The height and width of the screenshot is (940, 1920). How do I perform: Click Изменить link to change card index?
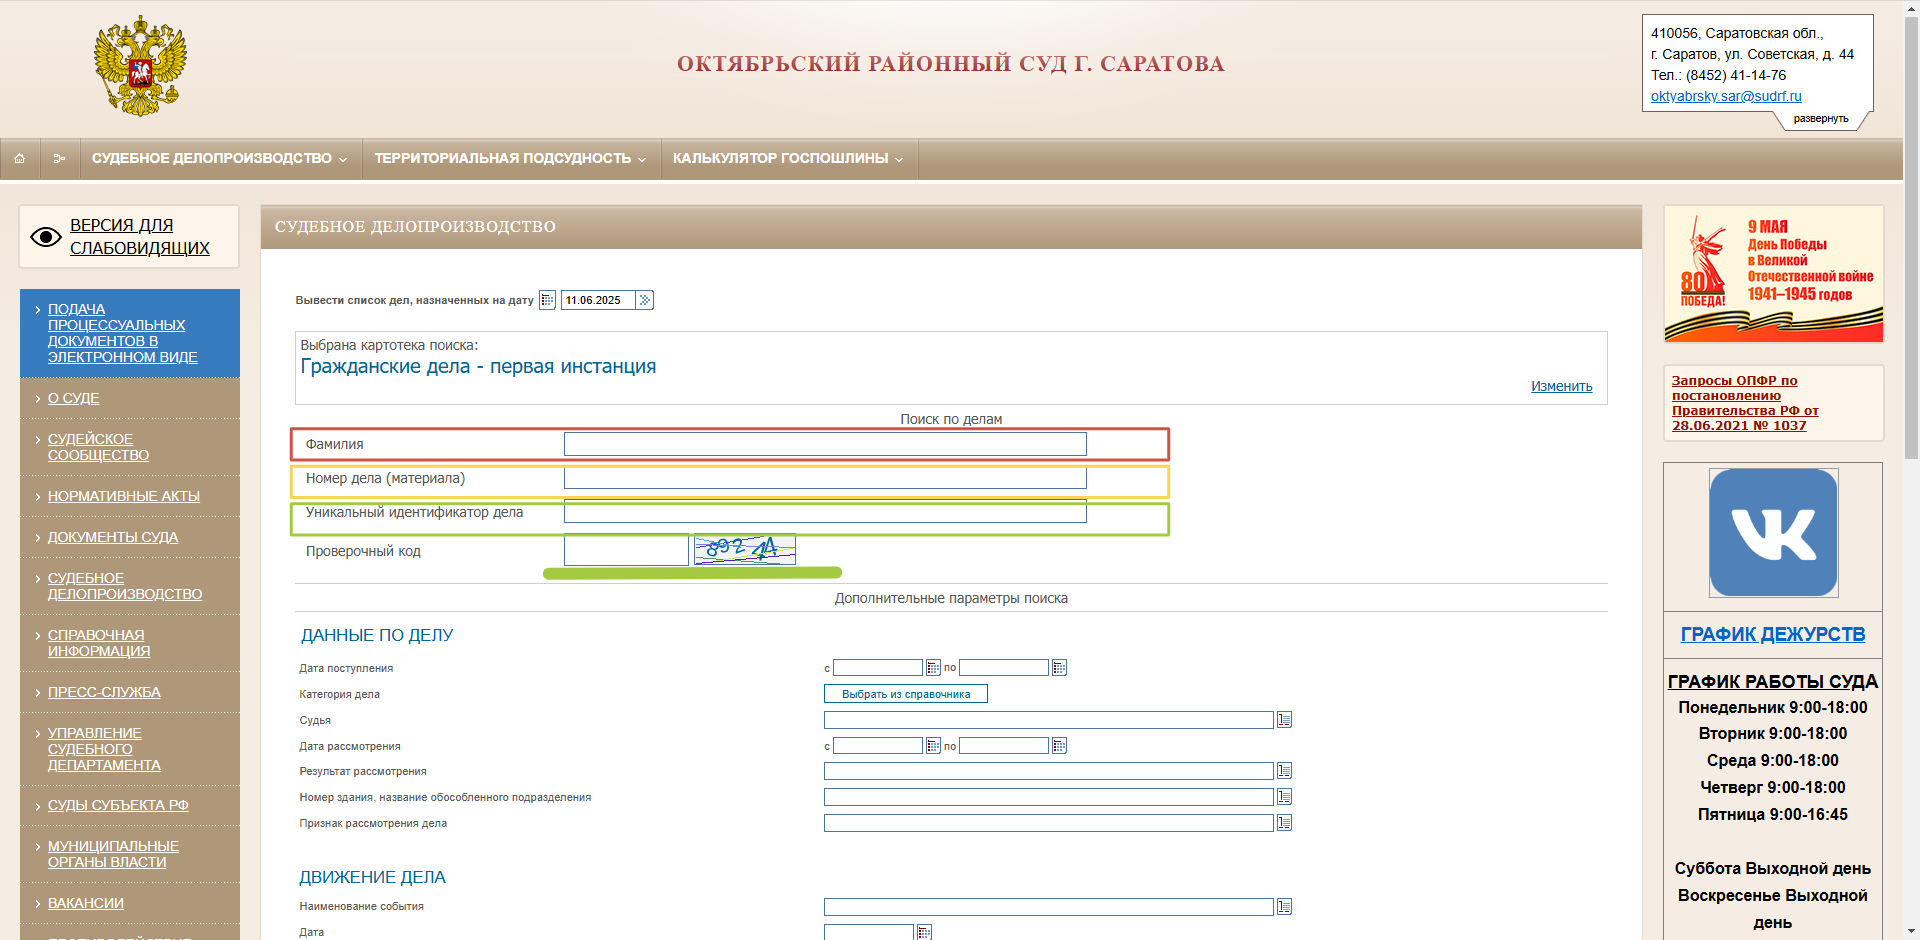point(1561,386)
